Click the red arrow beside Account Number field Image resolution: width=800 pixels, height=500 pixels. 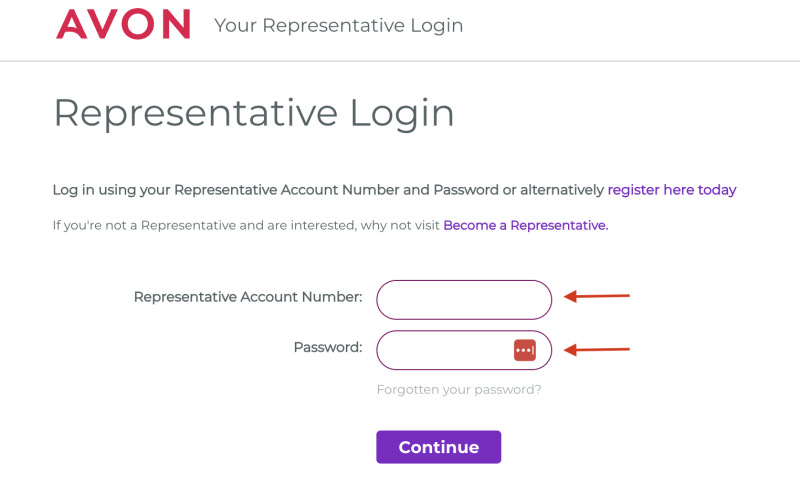coord(596,296)
